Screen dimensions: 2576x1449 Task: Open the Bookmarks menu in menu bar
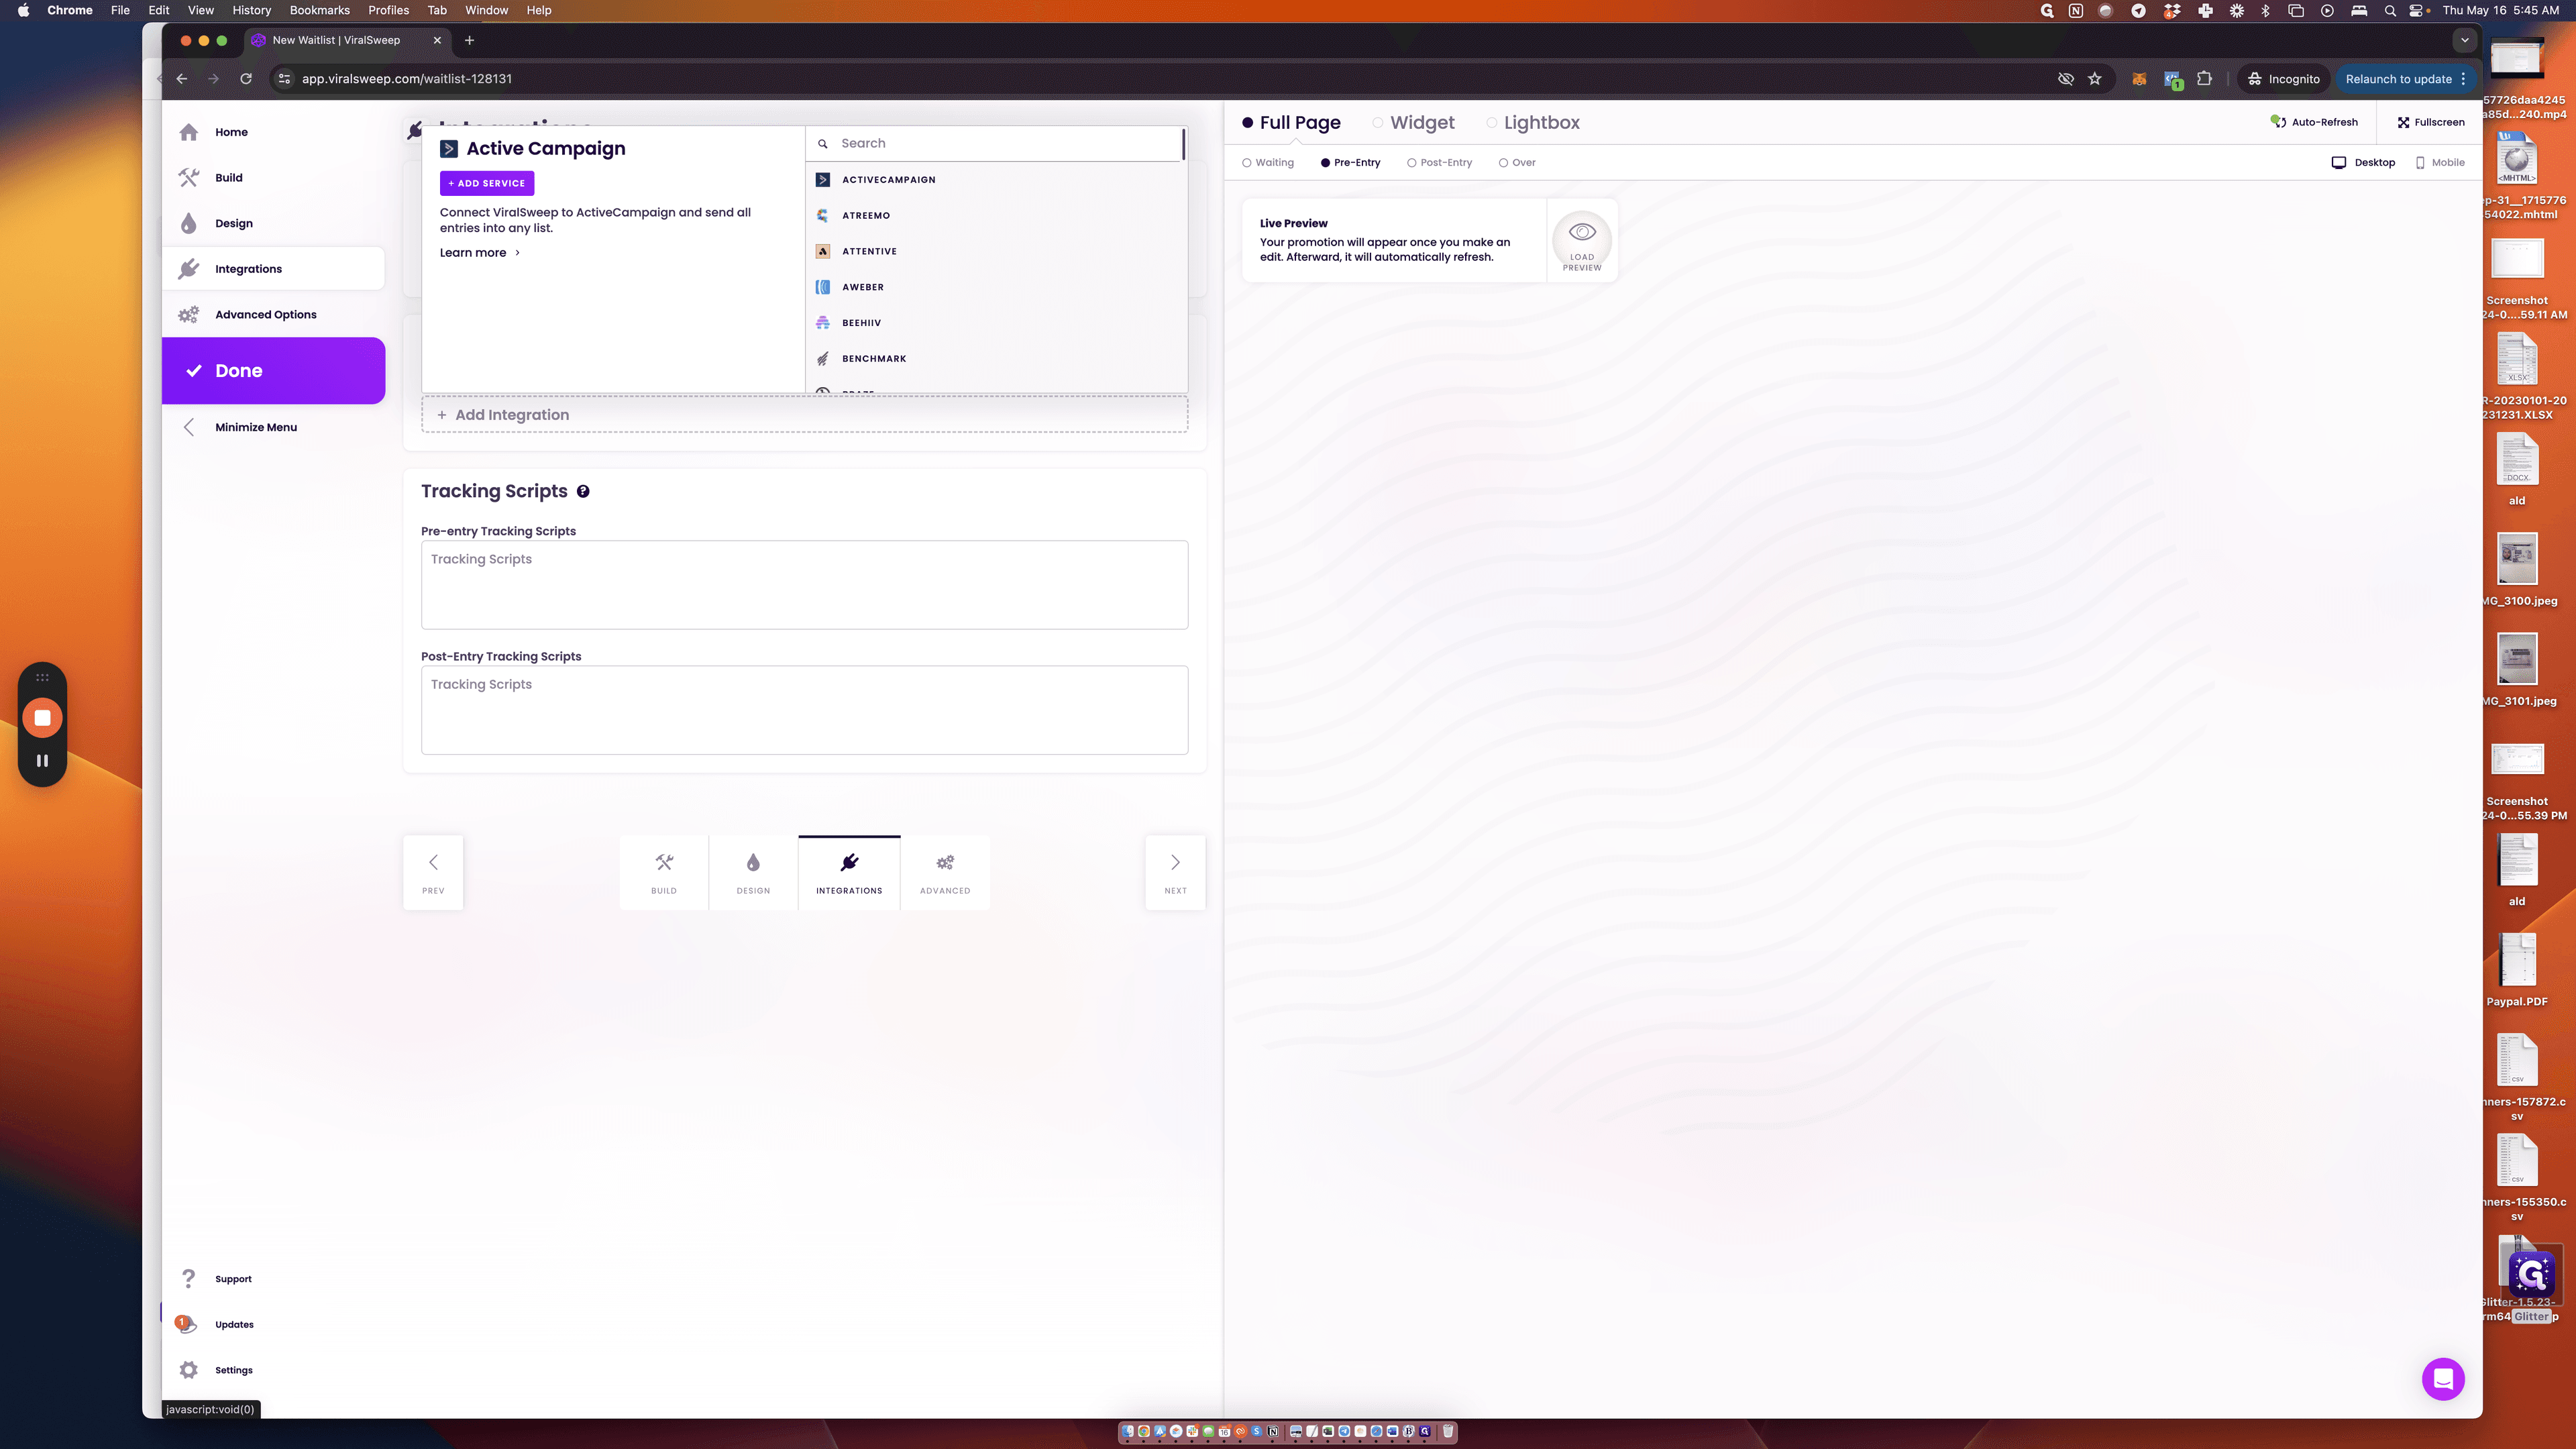pos(319,10)
